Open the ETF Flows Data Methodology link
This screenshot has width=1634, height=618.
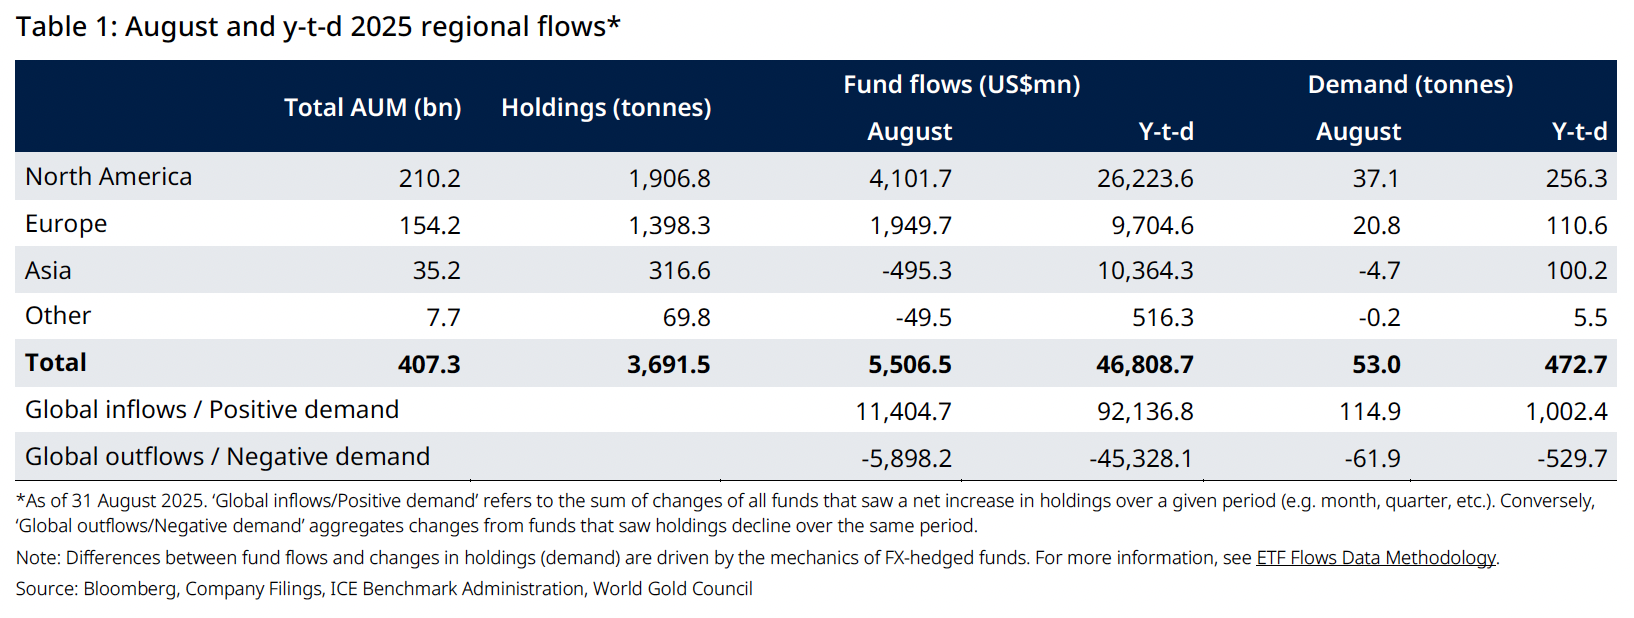pos(1376,558)
